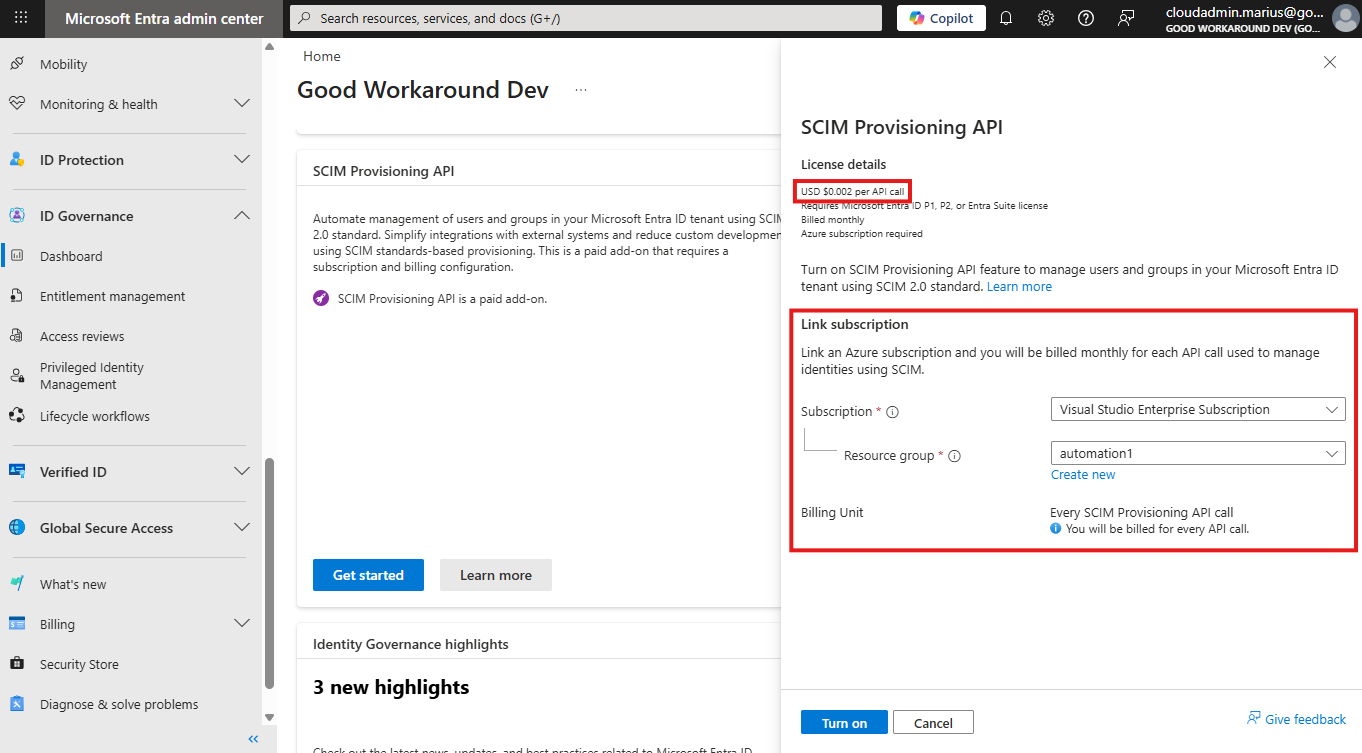Close the SCIM Provisioning API panel
The height and width of the screenshot is (753, 1362).
(x=1329, y=62)
